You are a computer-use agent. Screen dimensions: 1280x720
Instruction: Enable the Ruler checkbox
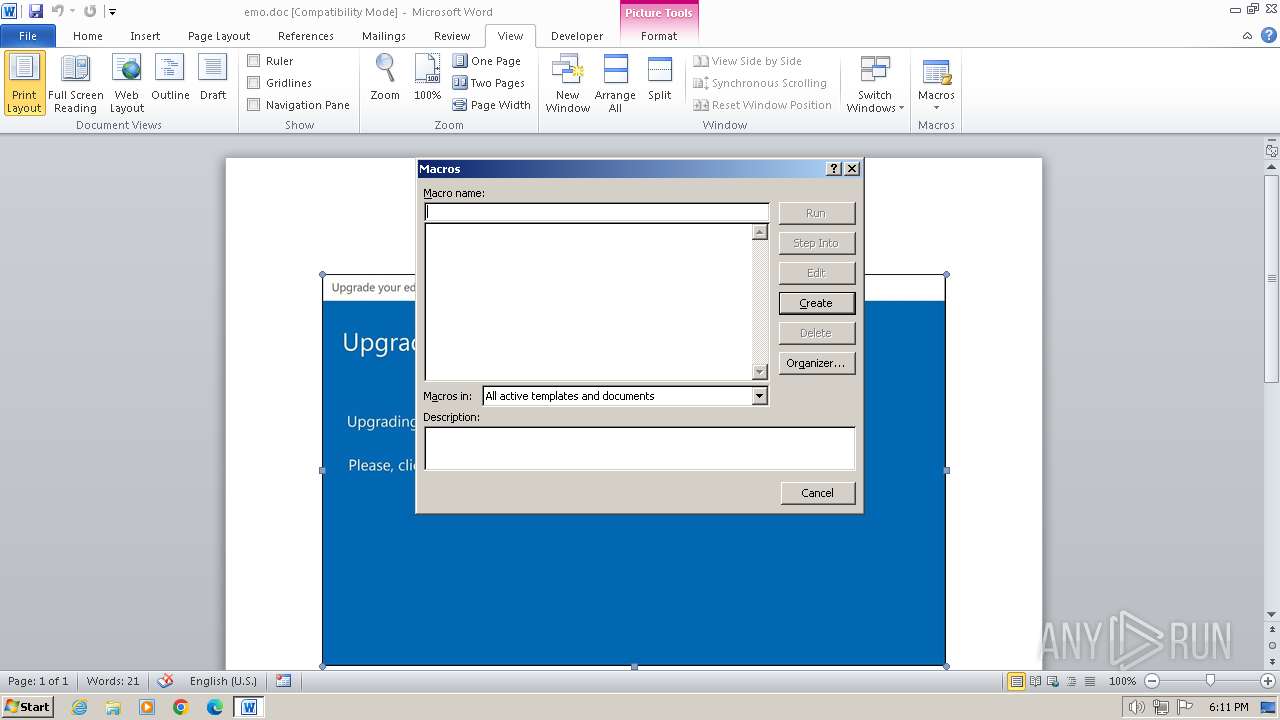point(254,61)
